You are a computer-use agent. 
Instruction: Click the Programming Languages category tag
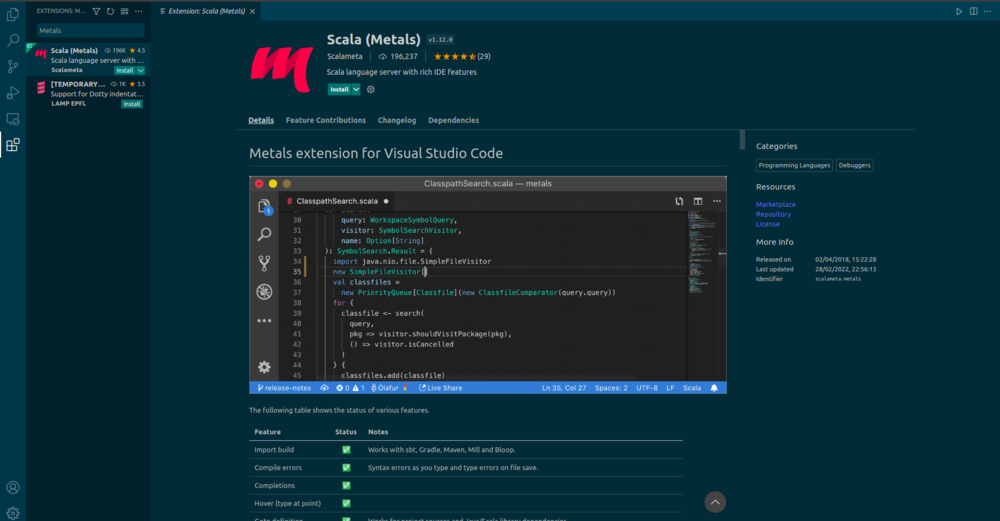(794, 165)
